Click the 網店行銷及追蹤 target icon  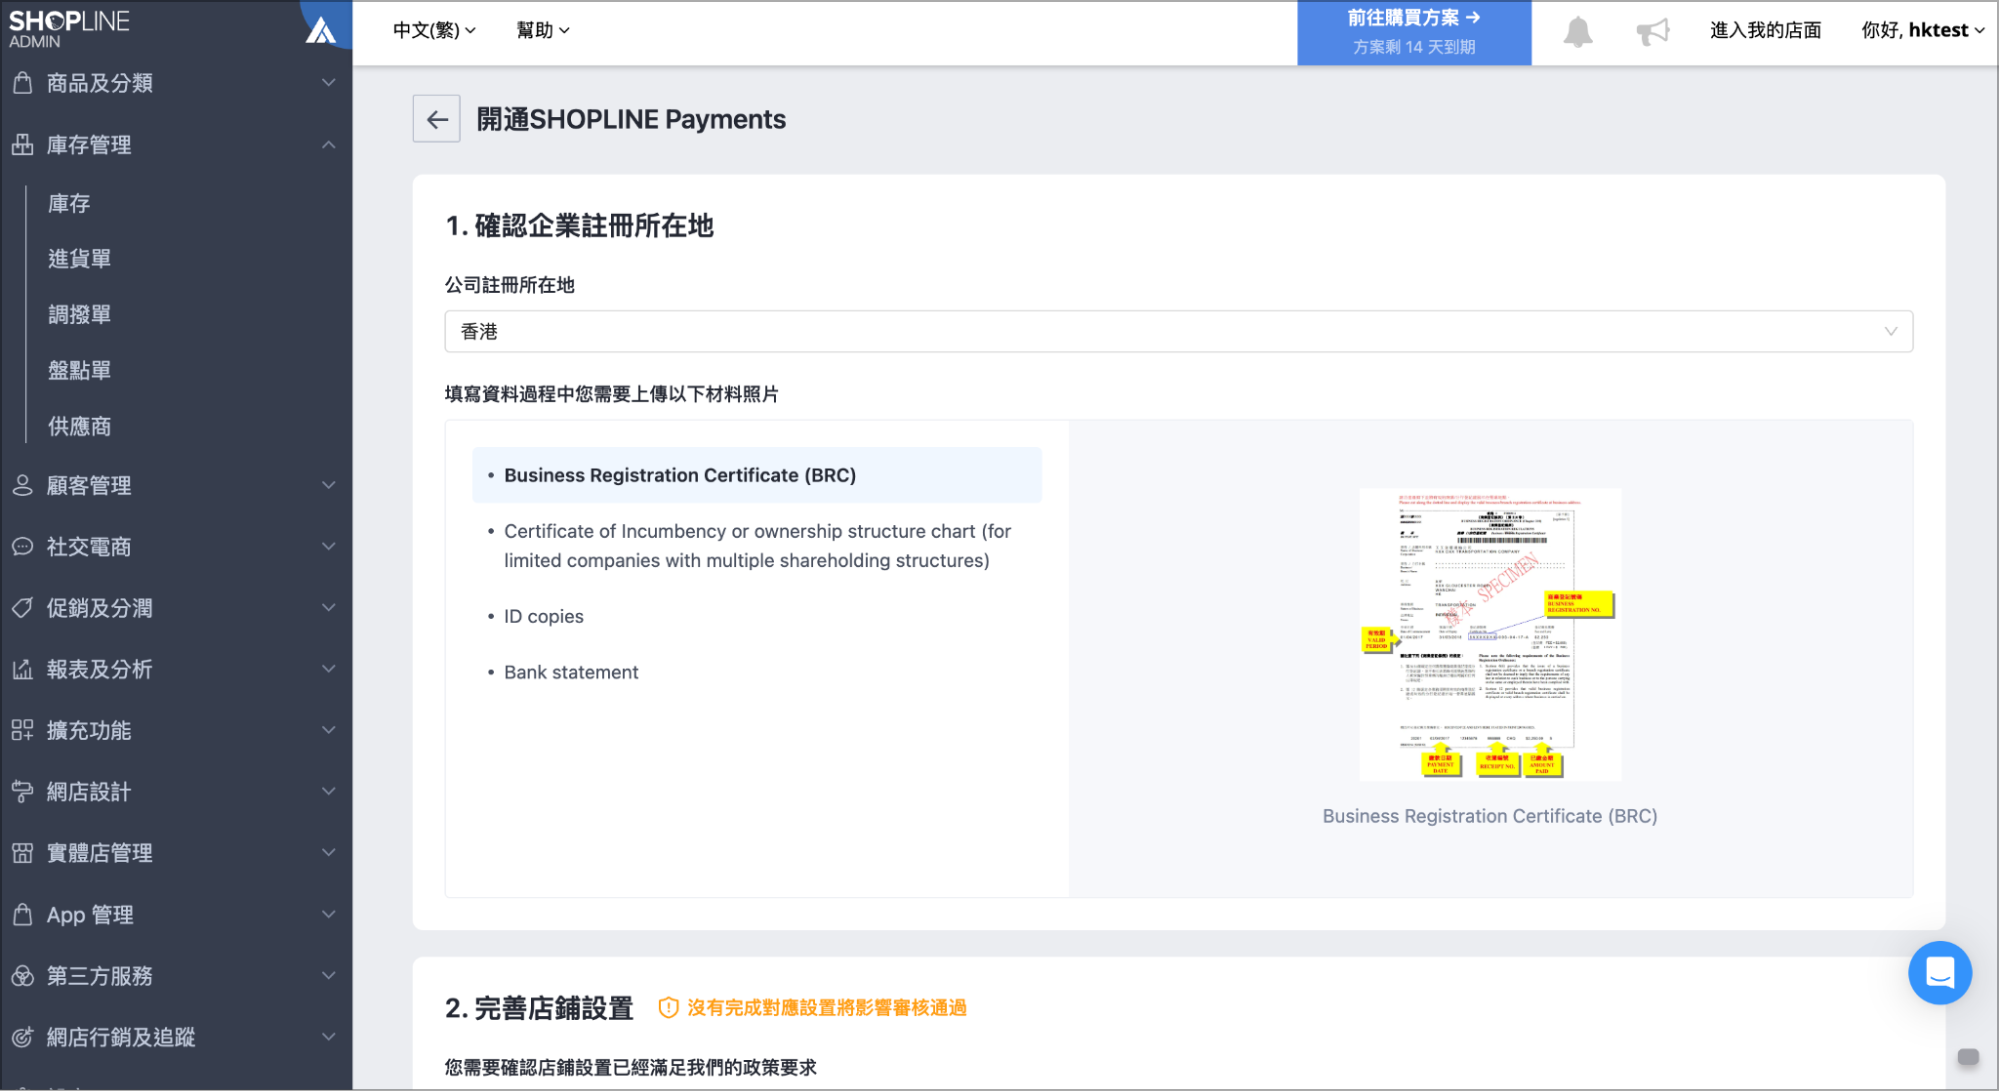22,1037
